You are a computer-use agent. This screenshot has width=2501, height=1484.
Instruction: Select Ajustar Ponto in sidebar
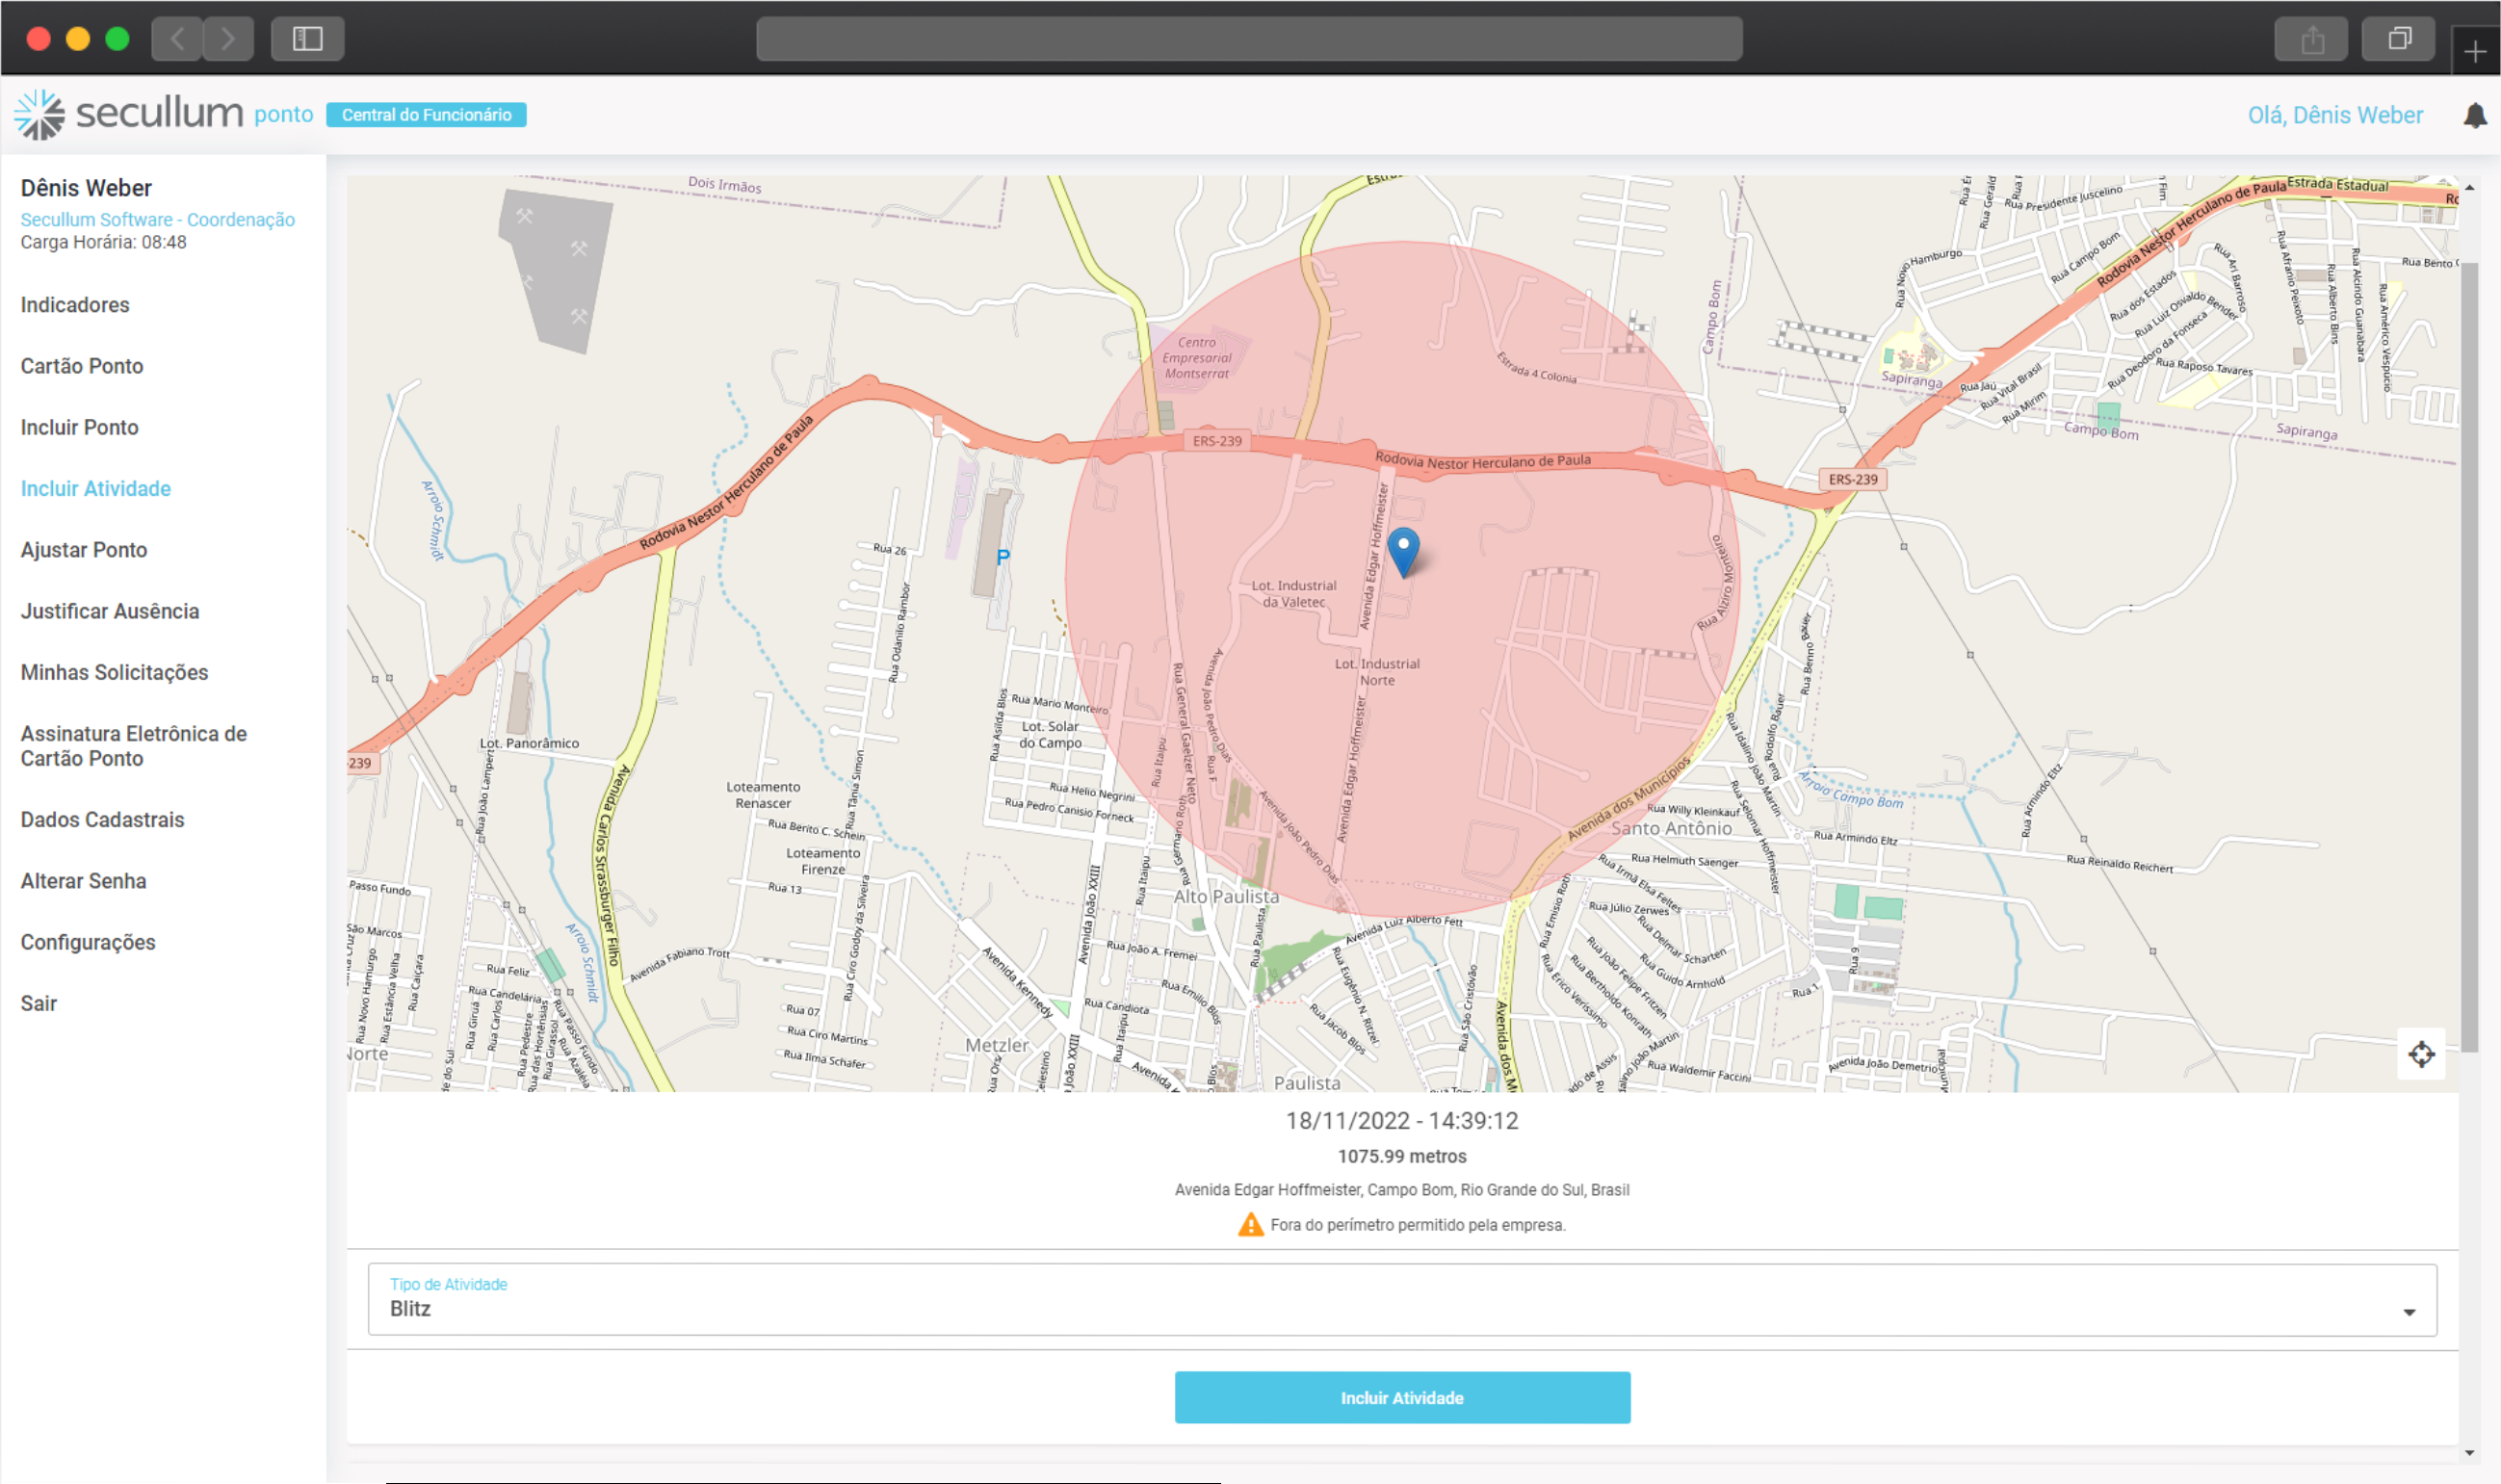point(84,550)
